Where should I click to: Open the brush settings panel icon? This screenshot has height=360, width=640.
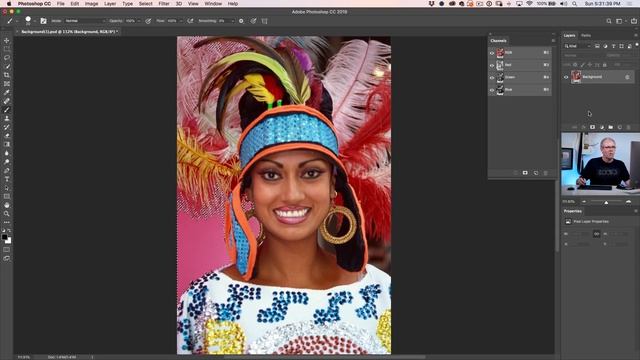(43, 21)
